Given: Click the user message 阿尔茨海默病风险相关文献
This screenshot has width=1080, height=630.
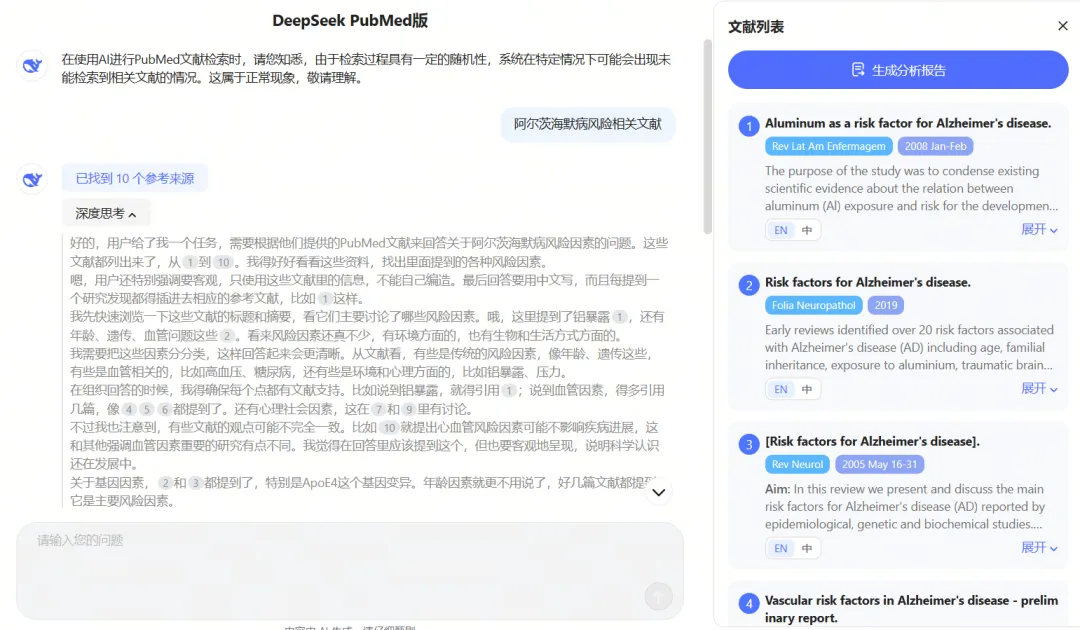Looking at the screenshot, I should 588,124.
